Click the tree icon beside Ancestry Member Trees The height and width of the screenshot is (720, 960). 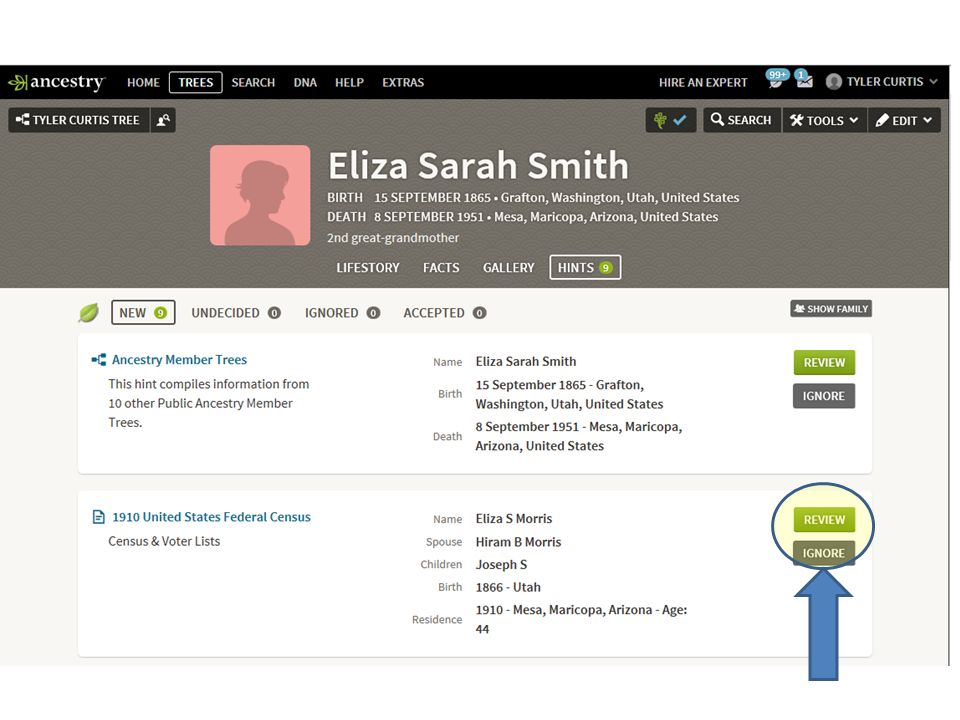click(x=99, y=360)
